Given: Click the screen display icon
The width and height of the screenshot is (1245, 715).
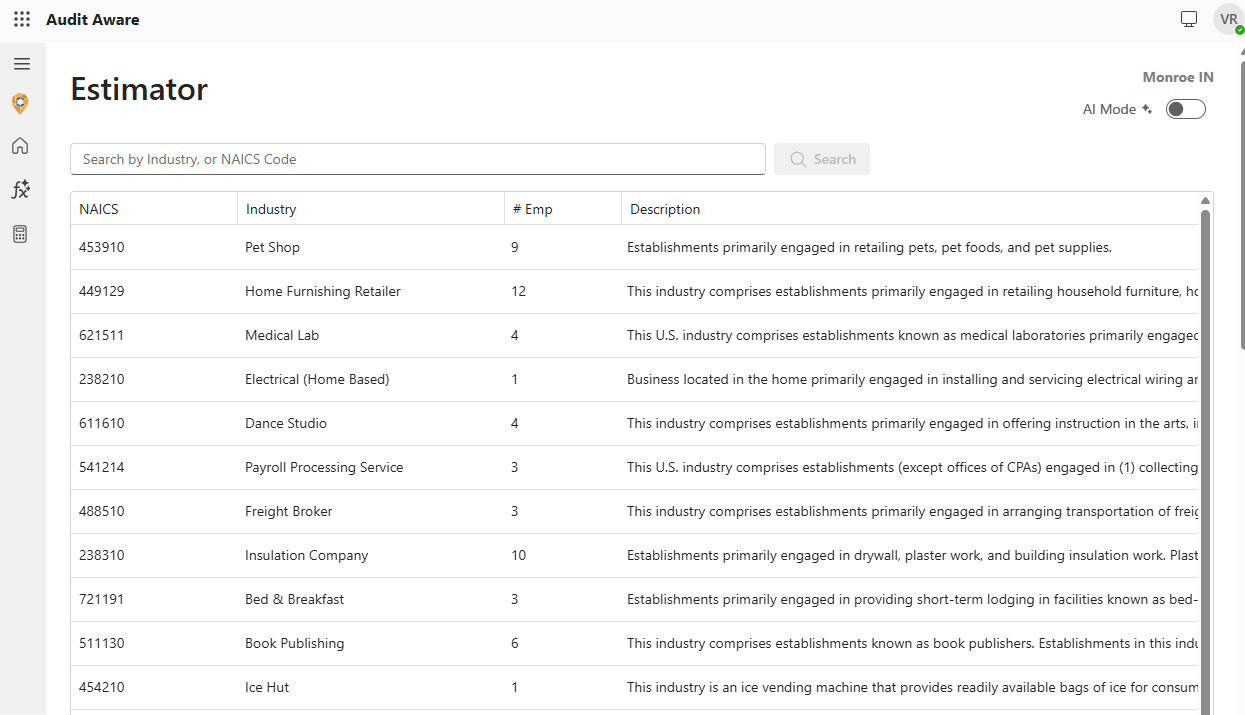Looking at the screenshot, I should pos(1189,19).
